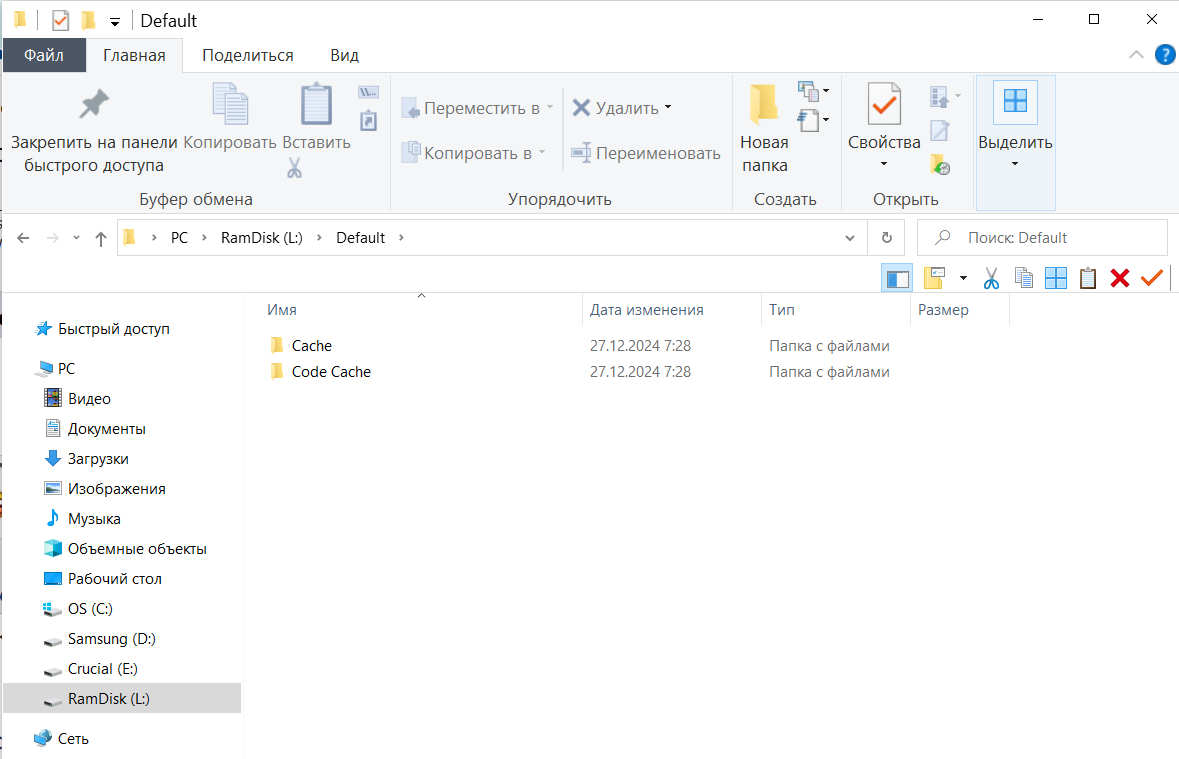The width and height of the screenshot is (1179, 759).
Task: Expand the Select (Выделить) dropdown
Action: (x=1015, y=163)
